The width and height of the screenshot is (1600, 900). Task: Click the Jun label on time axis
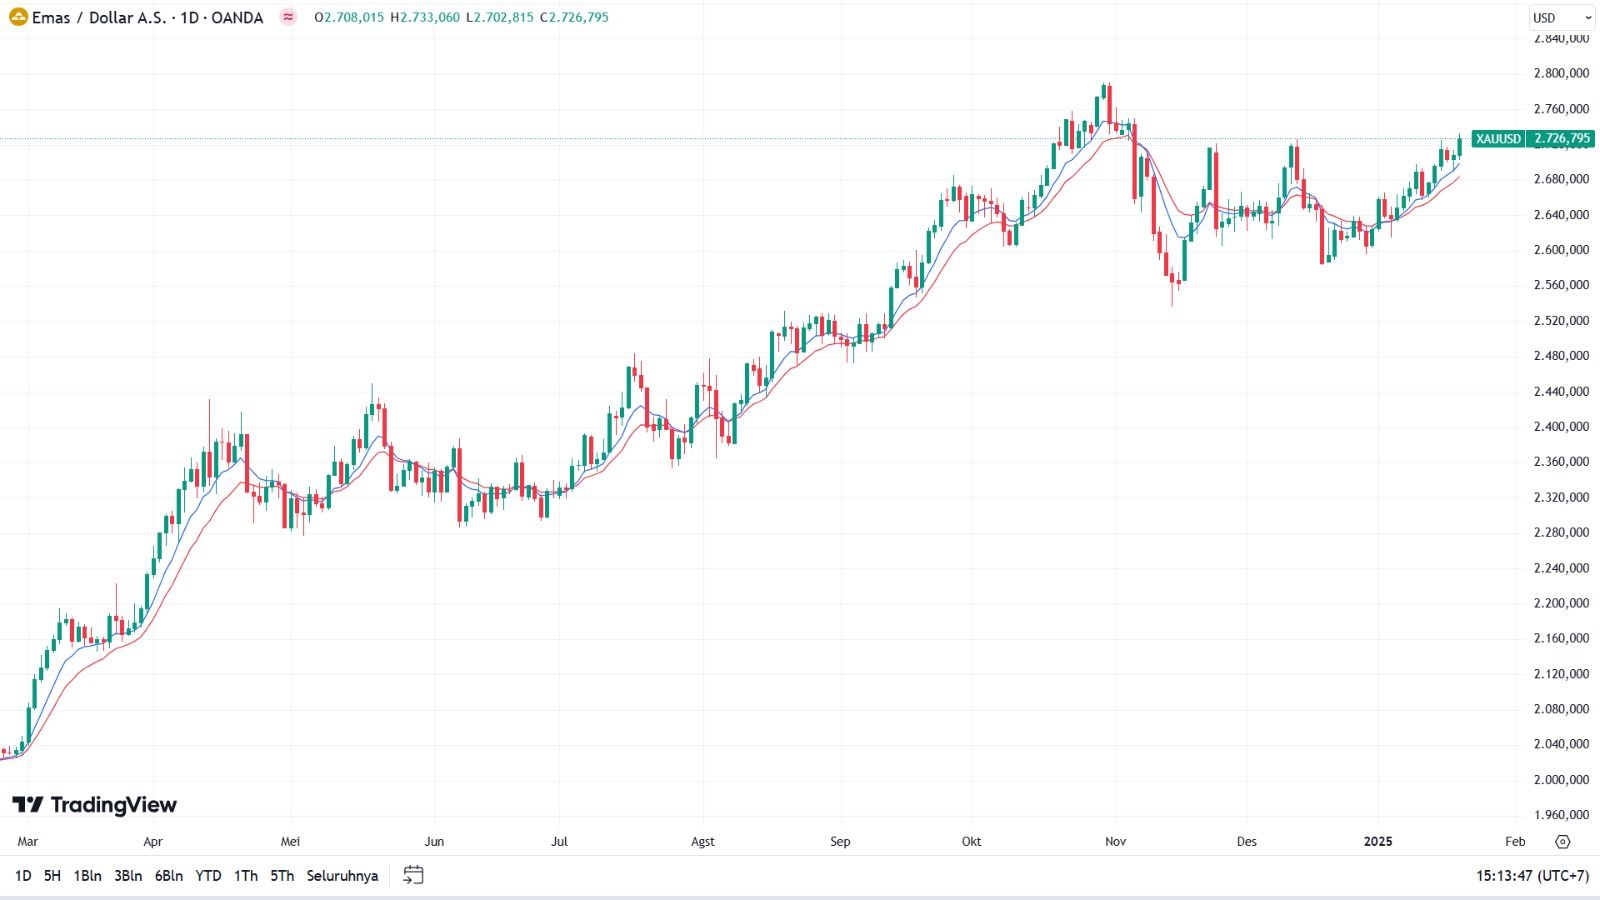434,842
